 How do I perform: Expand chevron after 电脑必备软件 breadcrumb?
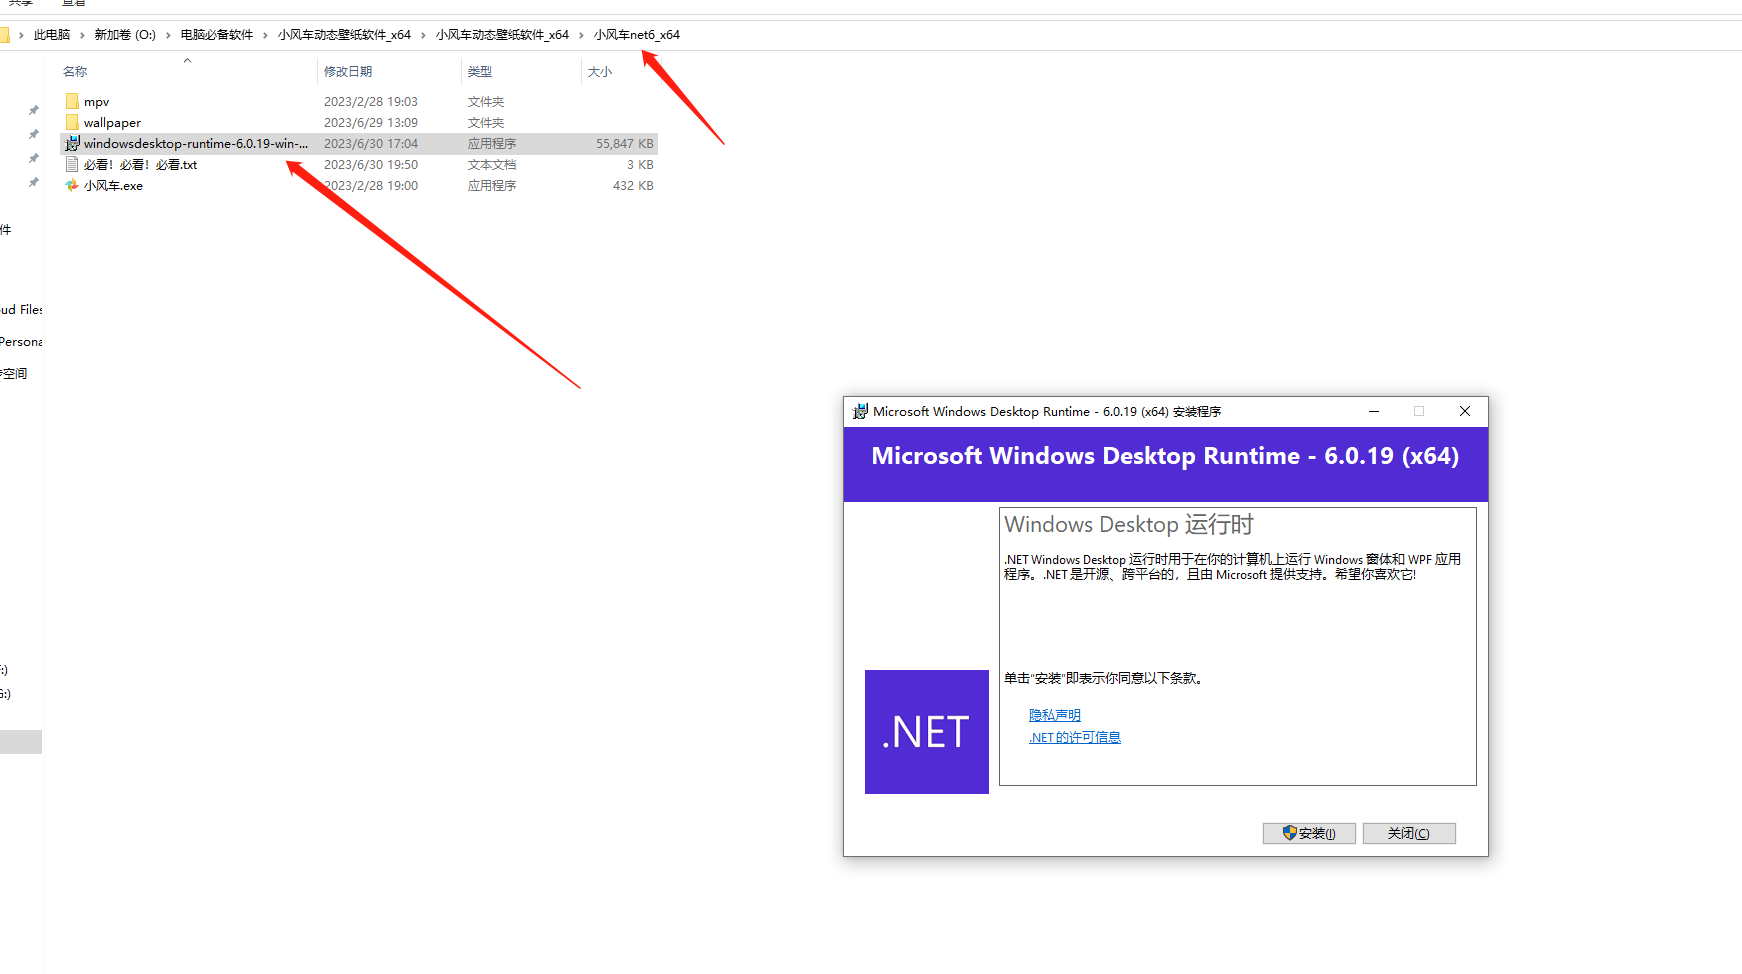265,35
